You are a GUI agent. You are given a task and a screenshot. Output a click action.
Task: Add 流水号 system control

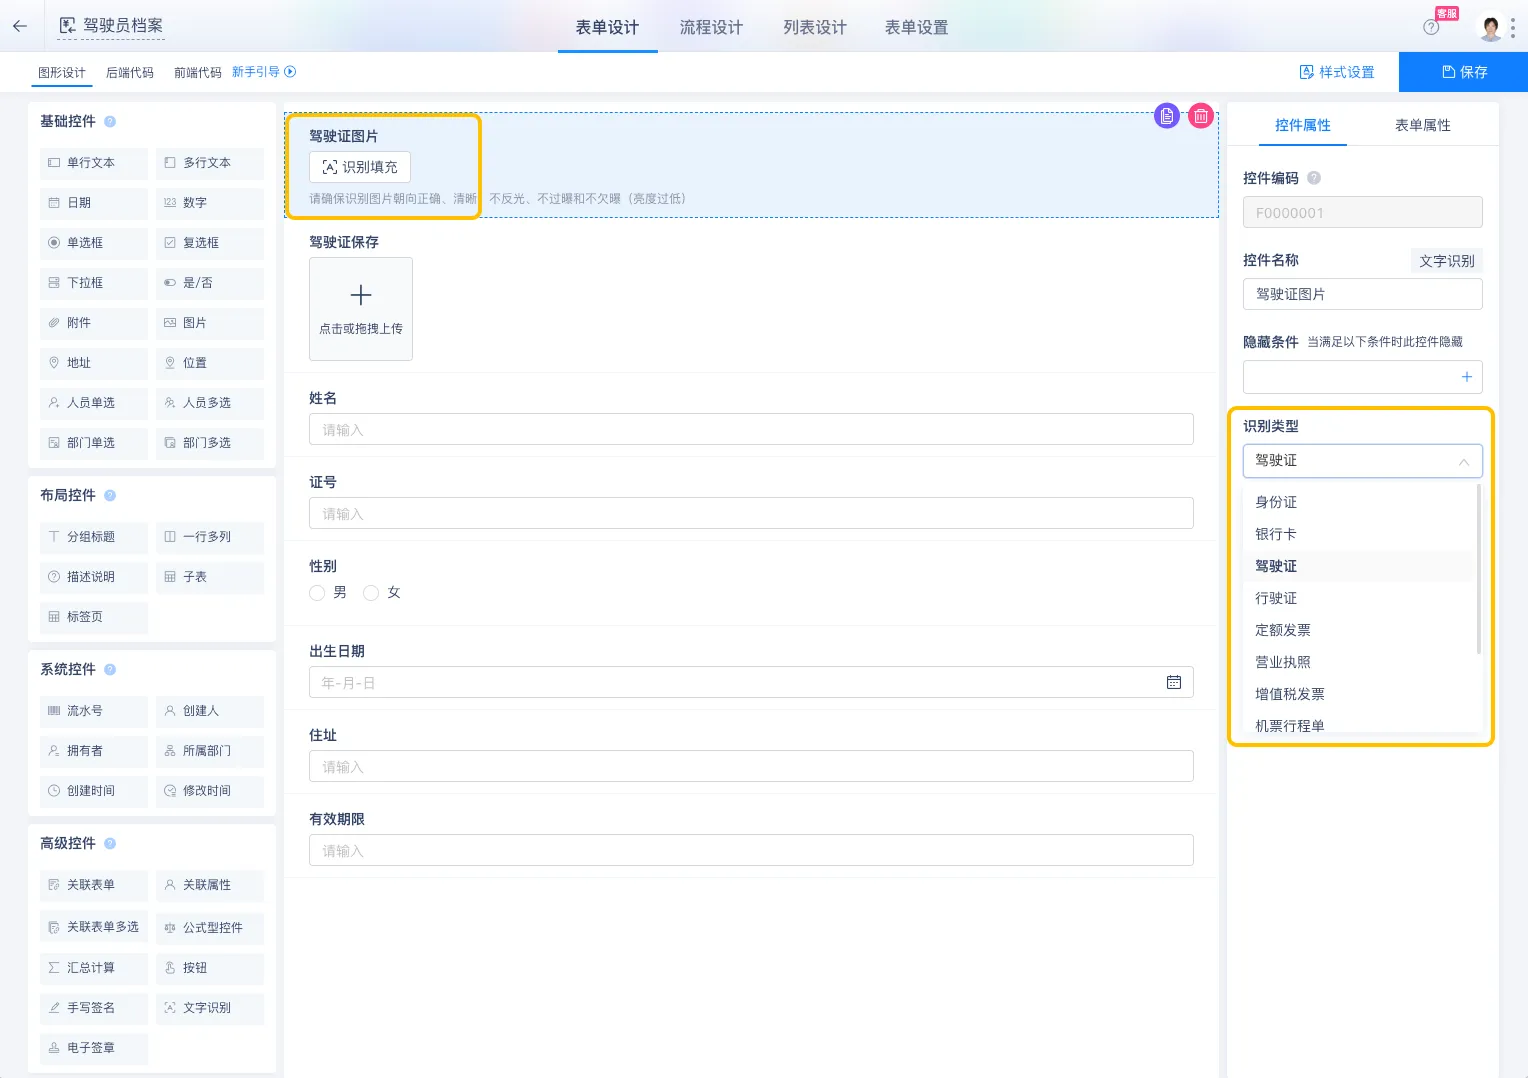point(94,711)
